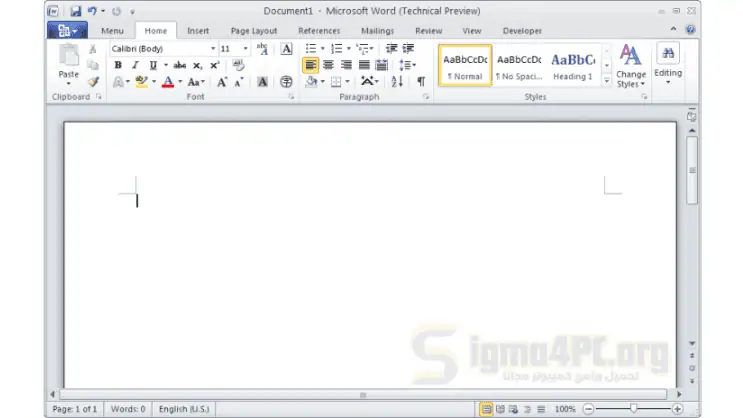The width and height of the screenshot is (743, 418).
Task: Toggle Show/Hide paragraph marks
Action: 421,82
